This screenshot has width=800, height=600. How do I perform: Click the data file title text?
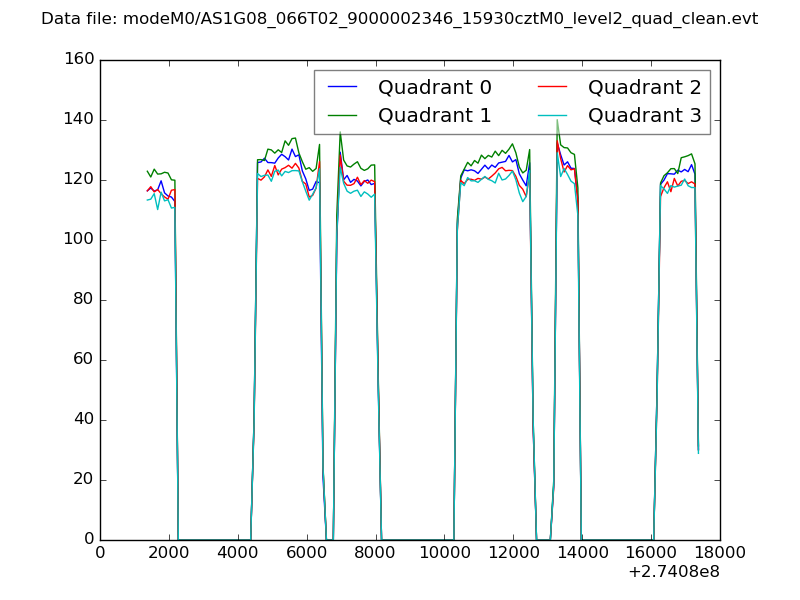(x=399, y=19)
